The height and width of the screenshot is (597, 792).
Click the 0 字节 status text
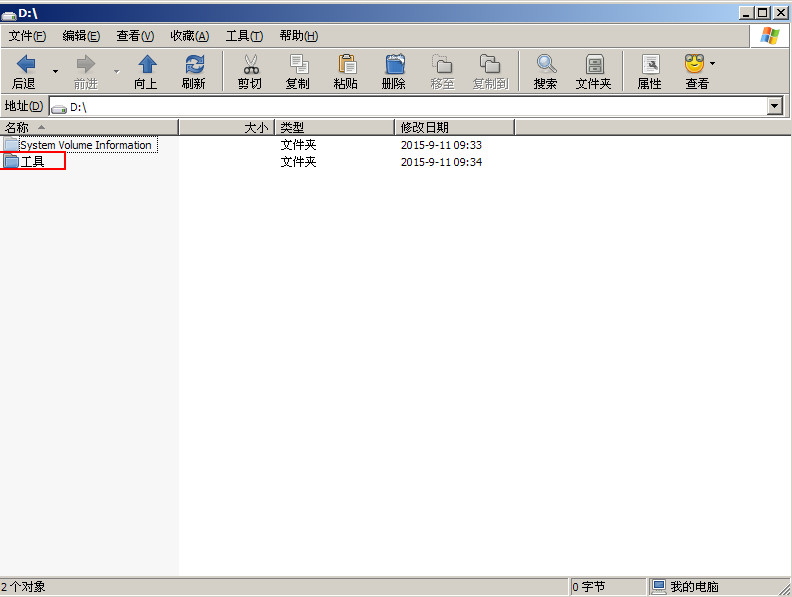[588, 586]
